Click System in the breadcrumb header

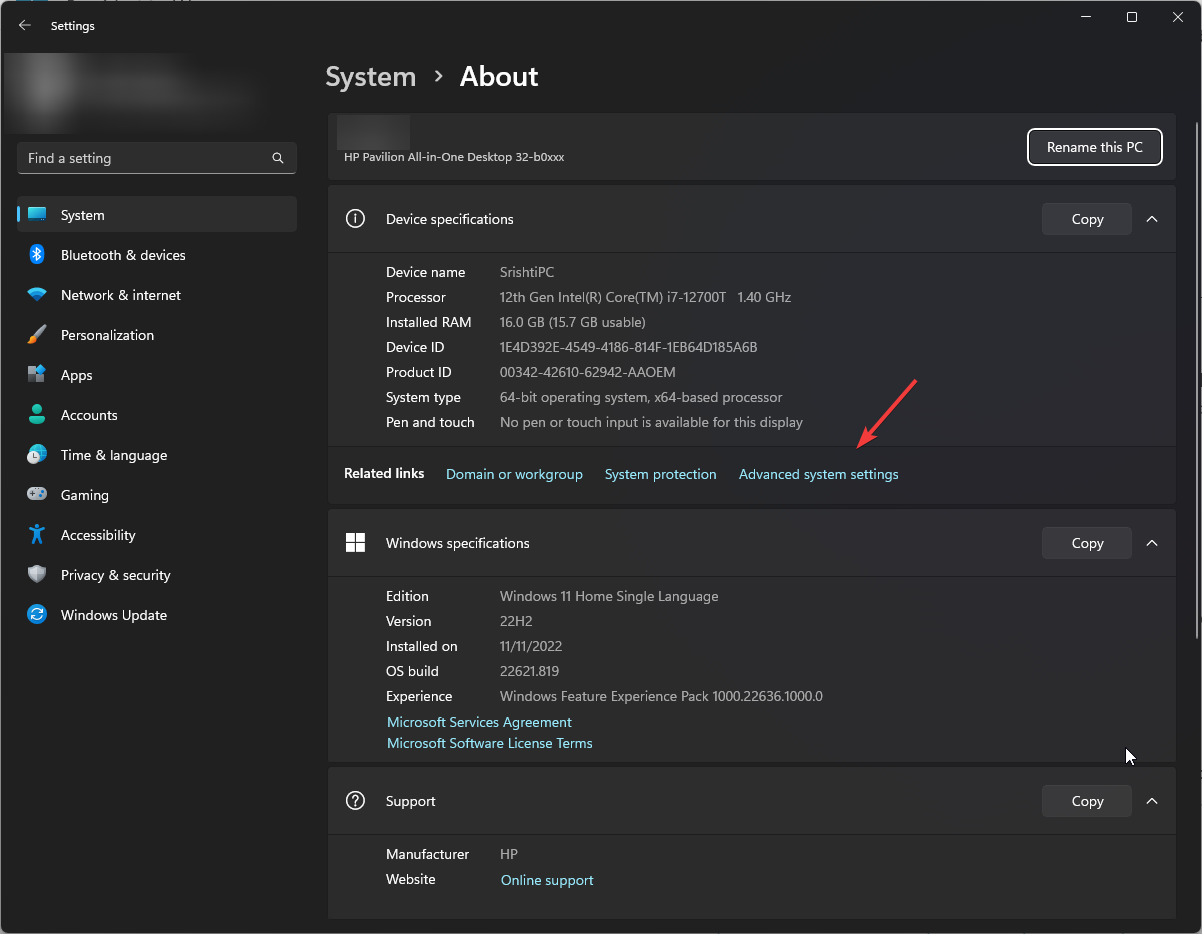click(x=370, y=76)
